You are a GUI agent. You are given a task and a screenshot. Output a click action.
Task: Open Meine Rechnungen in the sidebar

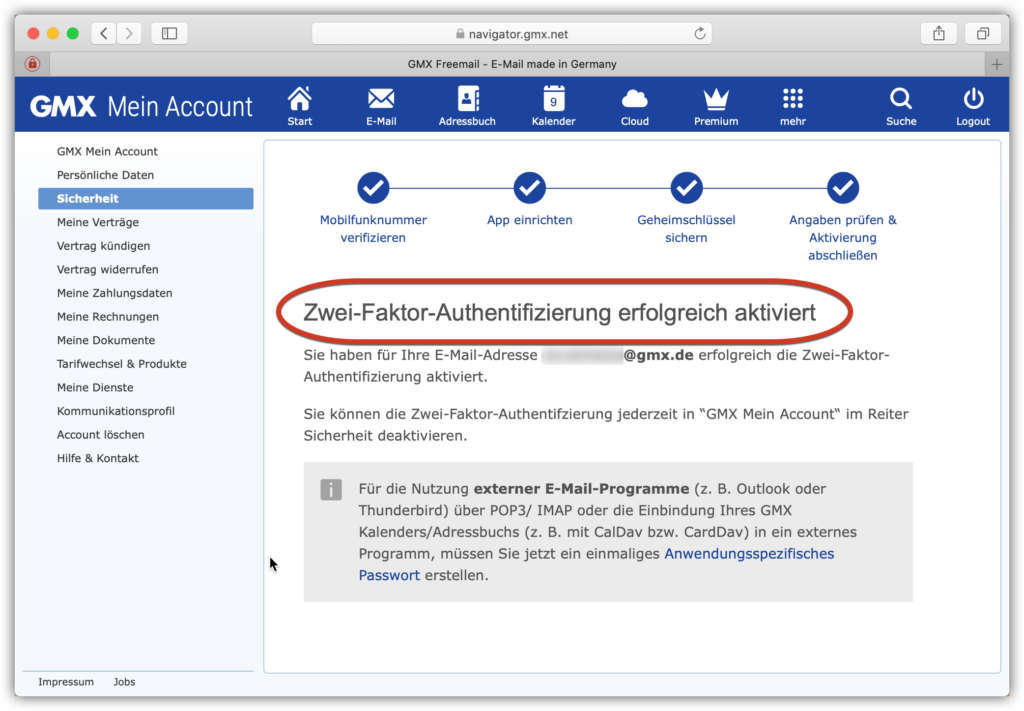108,317
